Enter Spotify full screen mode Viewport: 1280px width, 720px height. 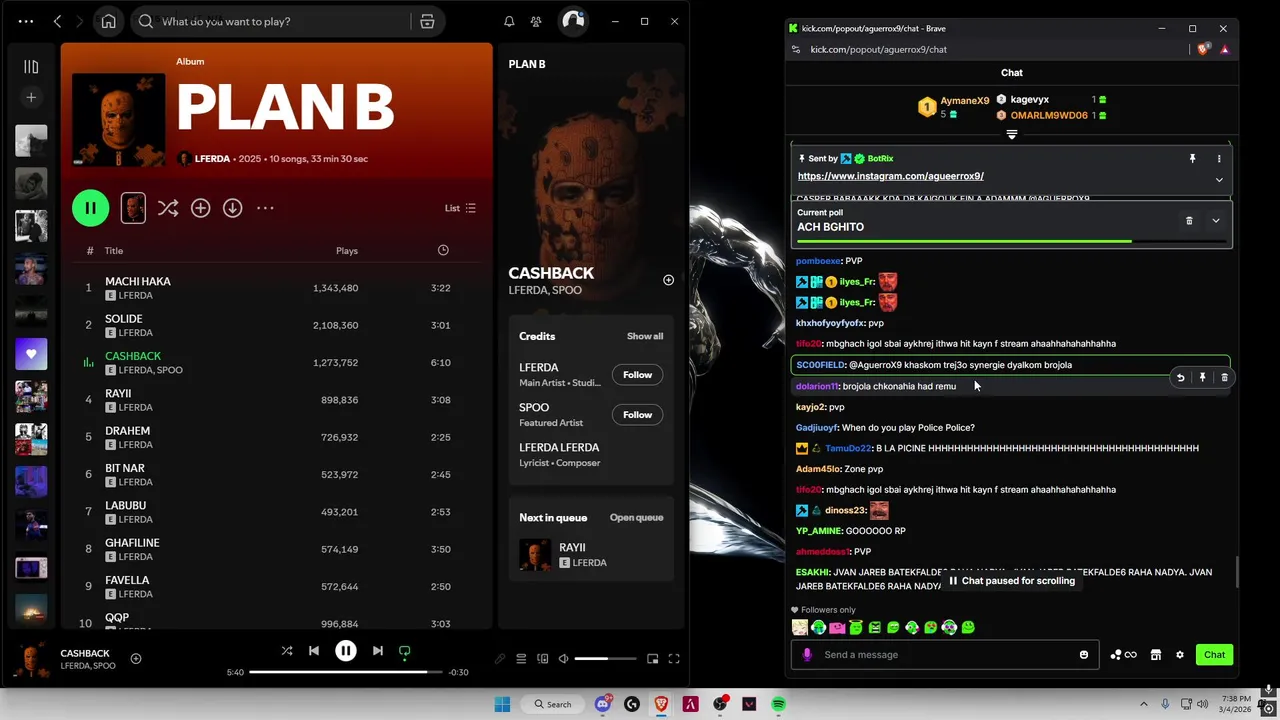coord(674,659)
